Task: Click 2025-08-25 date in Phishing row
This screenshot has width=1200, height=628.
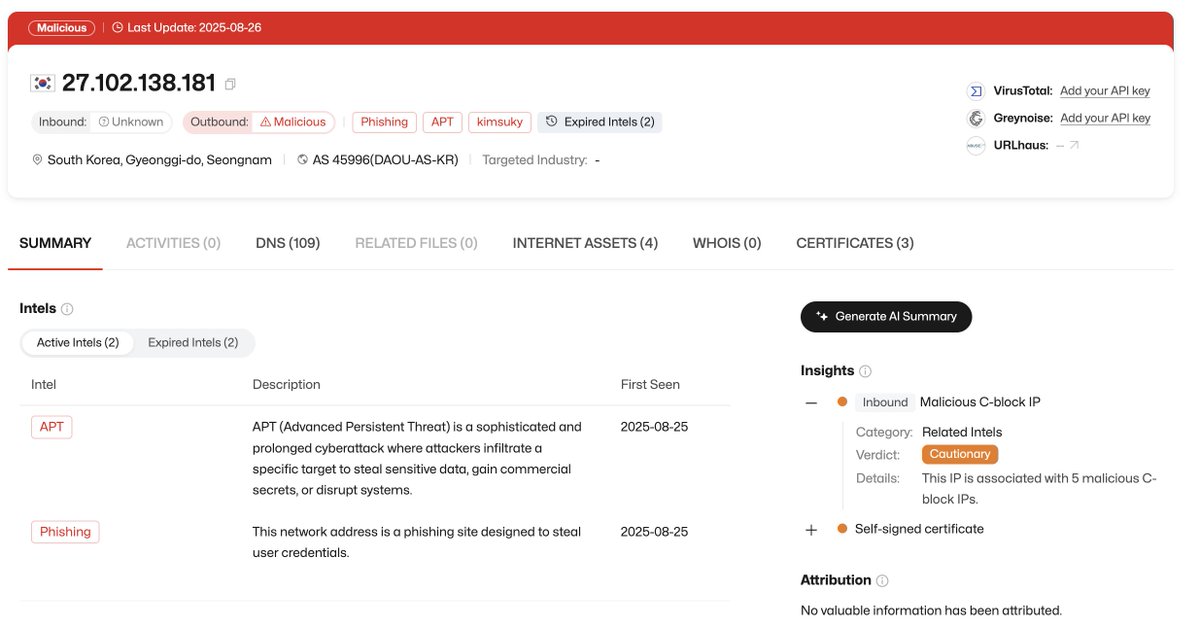Action: click(654, 532)
